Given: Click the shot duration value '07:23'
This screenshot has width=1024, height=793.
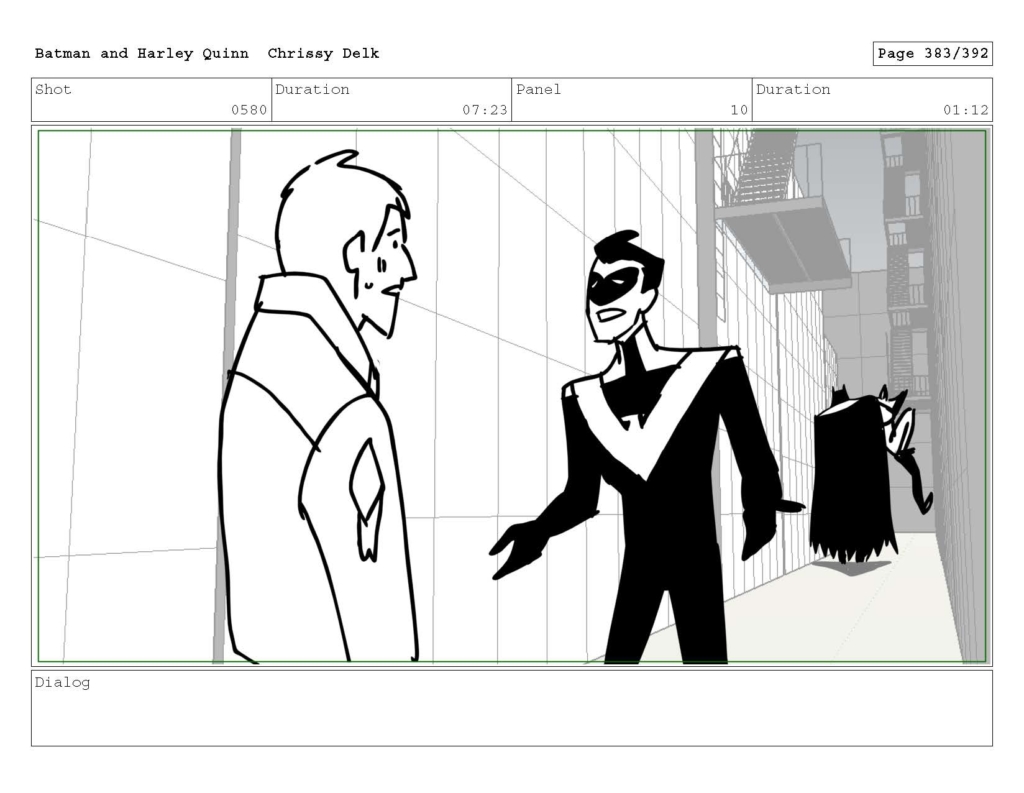Looking at the screenshot, I should (x=485, y=110).
